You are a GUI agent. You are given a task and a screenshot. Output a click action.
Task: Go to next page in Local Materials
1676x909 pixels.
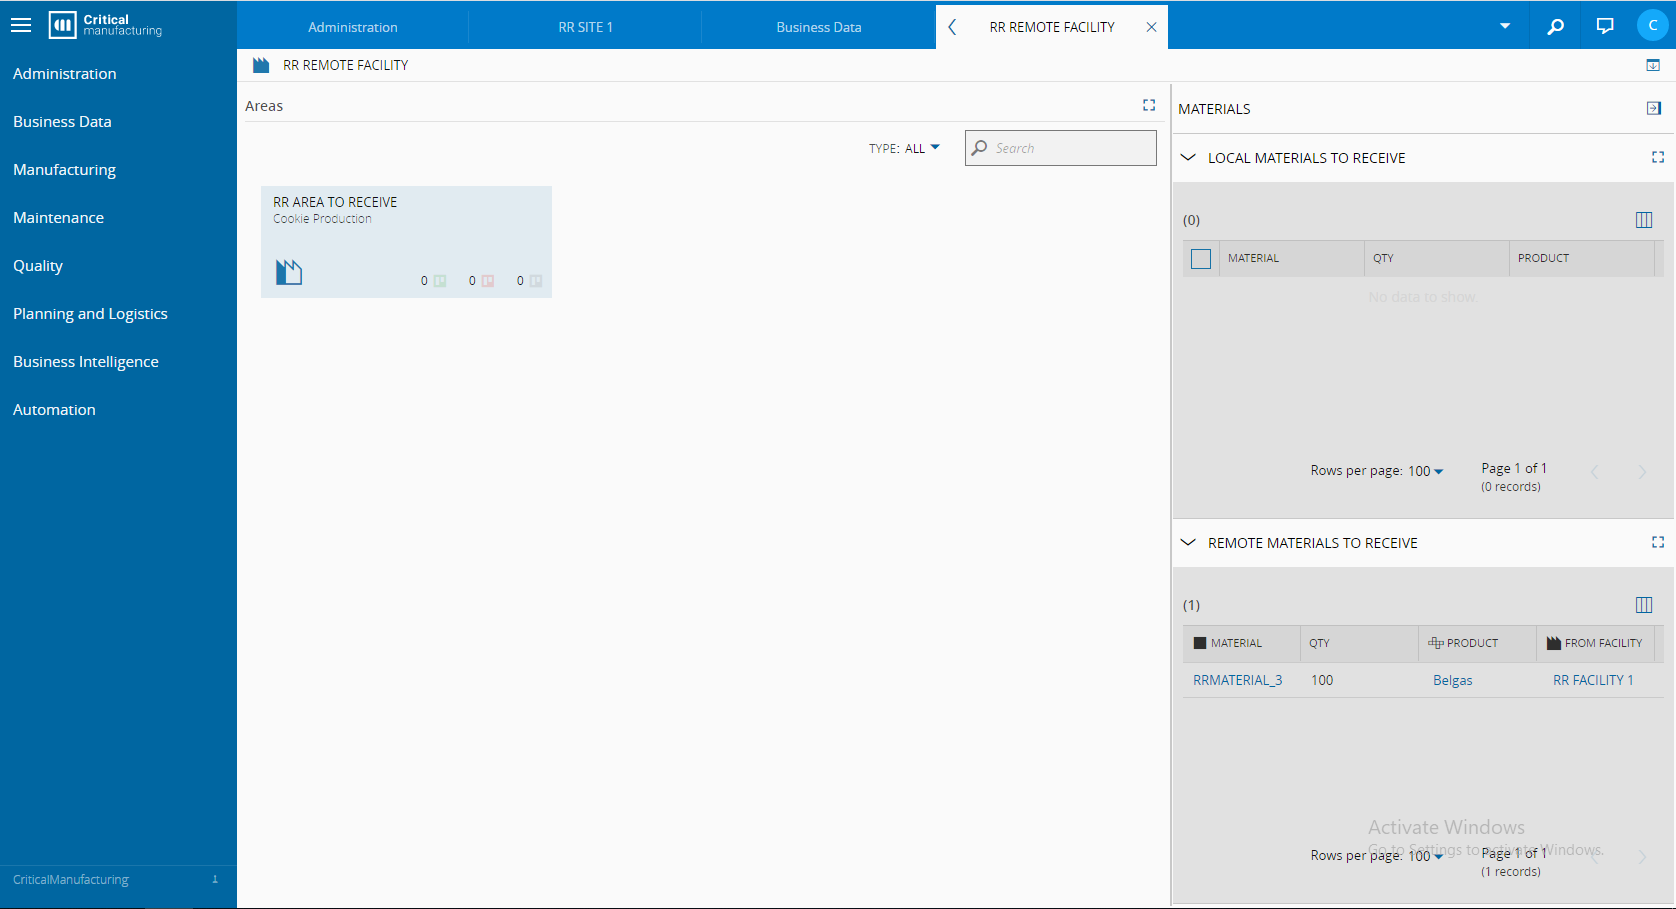click(1642, 472)
